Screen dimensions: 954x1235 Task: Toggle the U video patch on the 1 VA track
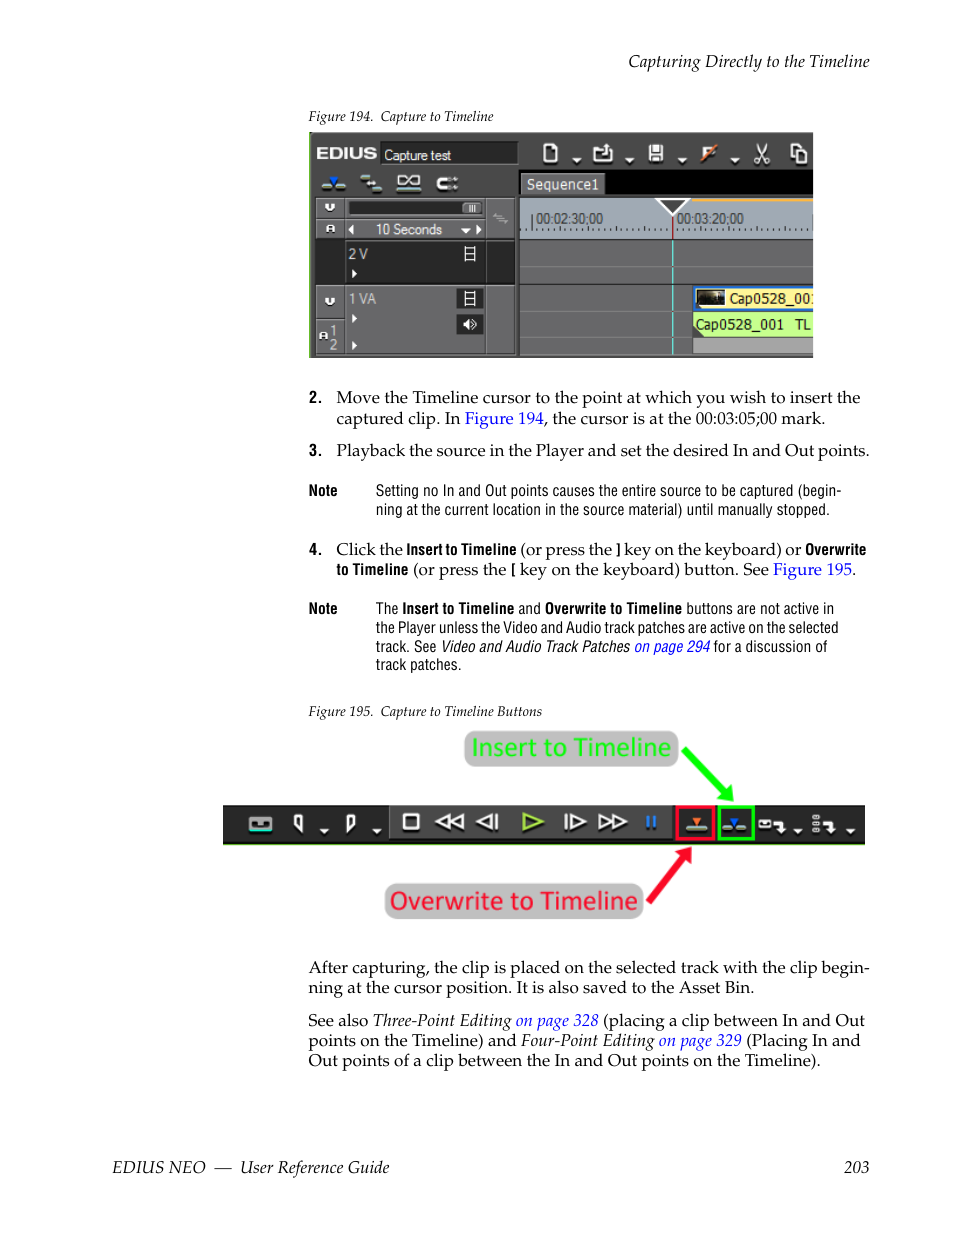(x=330, y=300)
